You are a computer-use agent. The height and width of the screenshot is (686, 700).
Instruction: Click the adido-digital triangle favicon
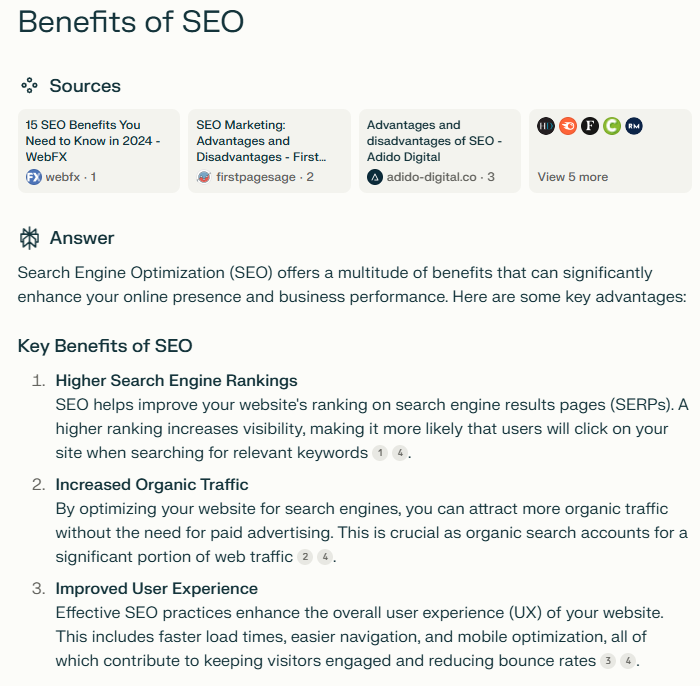click(x=375, y=177)
